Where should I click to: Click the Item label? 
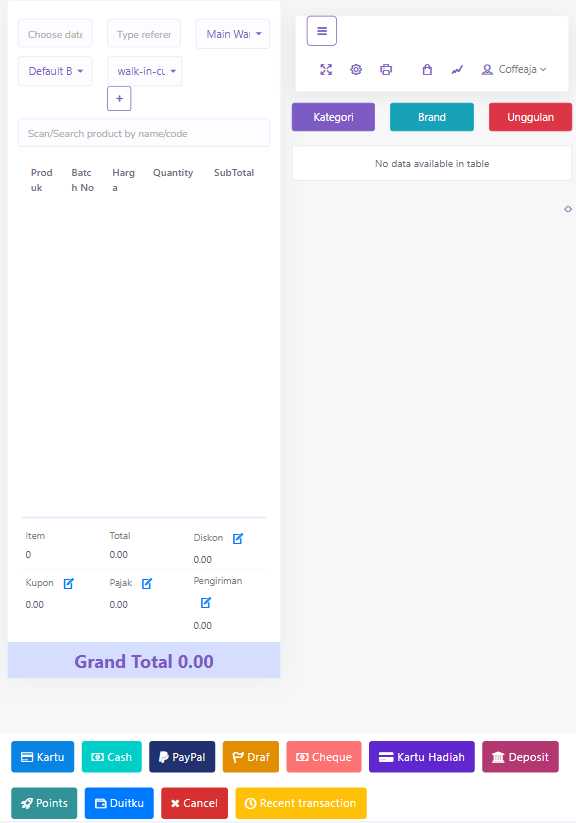(35, 536)
